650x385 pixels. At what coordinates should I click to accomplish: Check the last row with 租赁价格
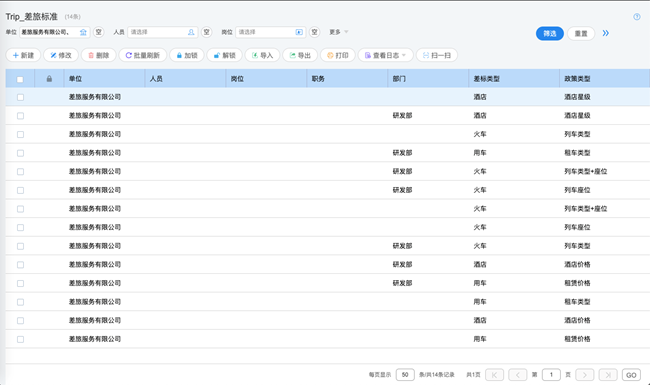coord(20,339)
